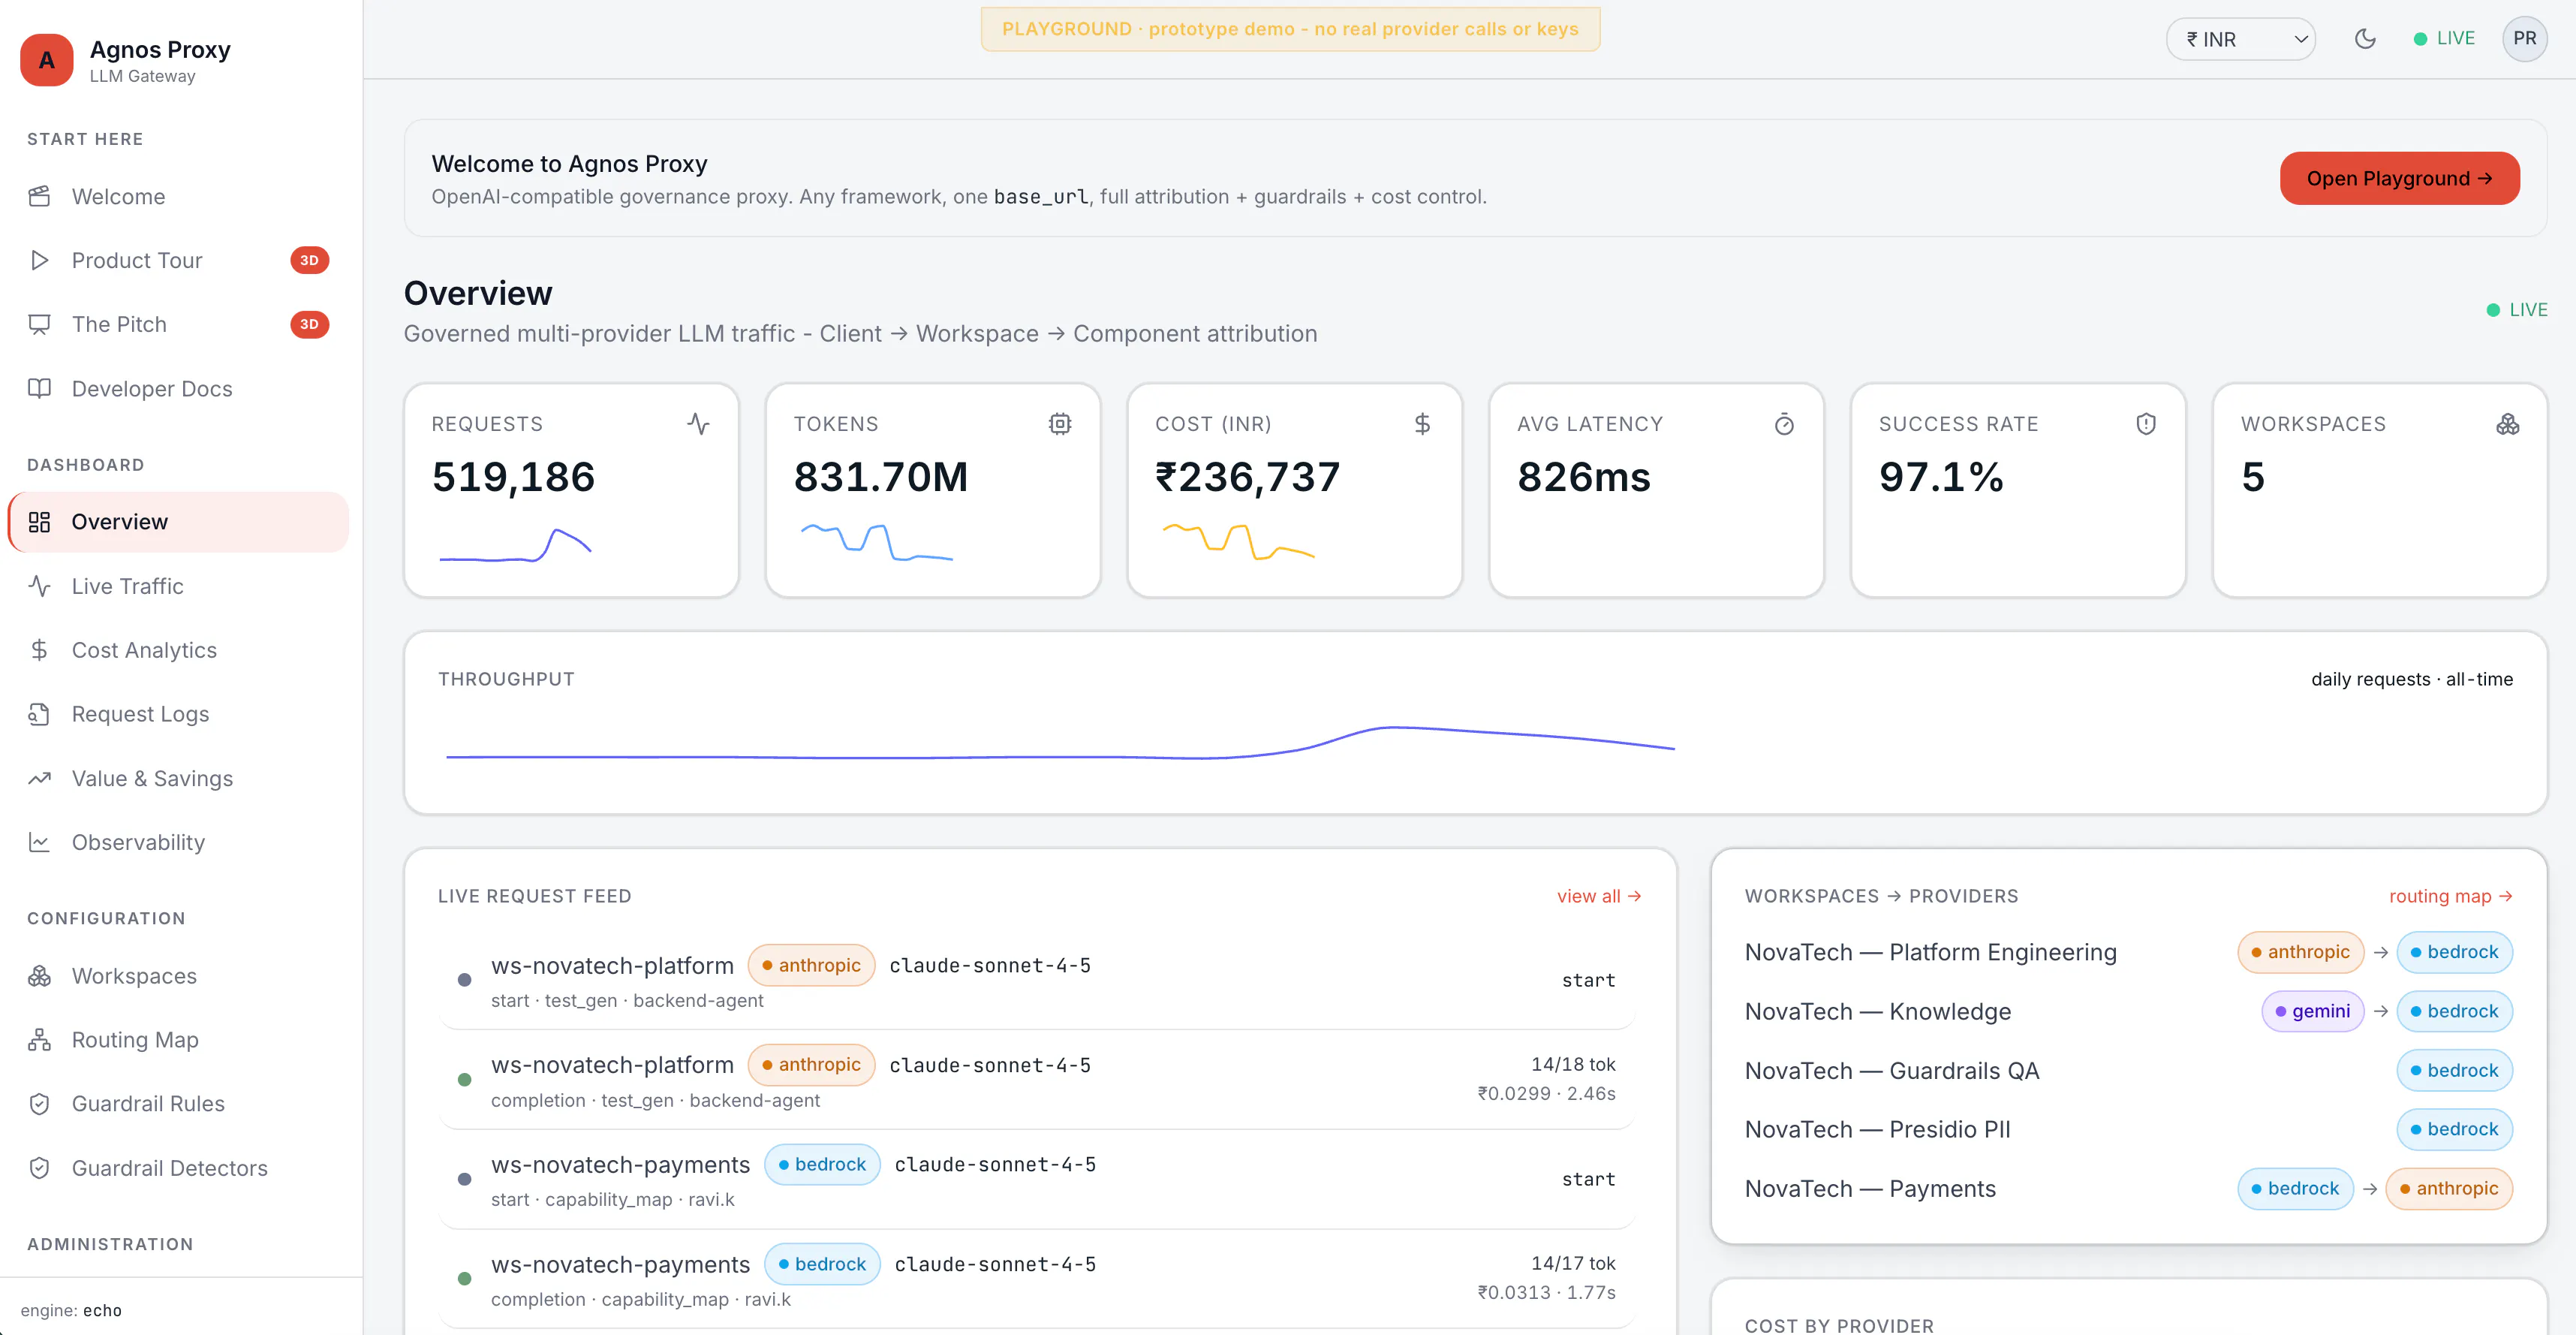The height and width of the screenshot is (1335, 2576).
Task: Click the '826ms' latency value
Action: point(1584,477)
